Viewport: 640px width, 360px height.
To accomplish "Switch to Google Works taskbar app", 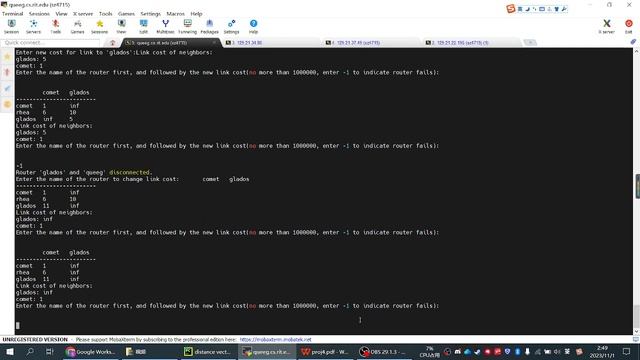I will [x=91, y=351].
